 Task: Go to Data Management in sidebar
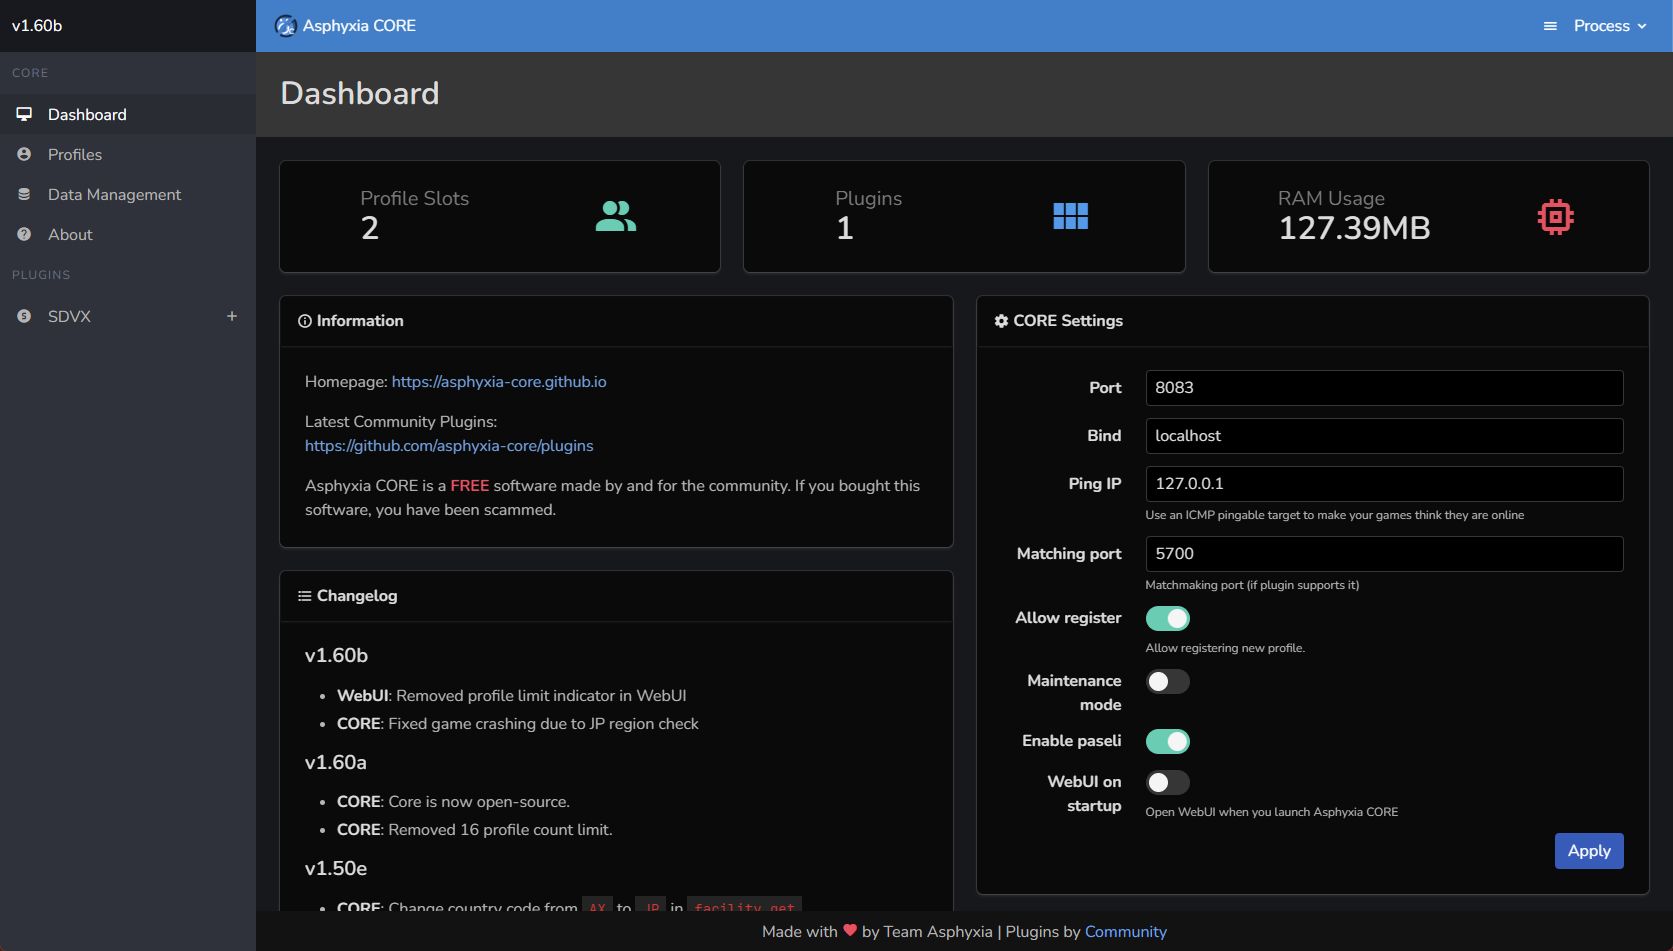pyautogui.click(x=114, y=195)
